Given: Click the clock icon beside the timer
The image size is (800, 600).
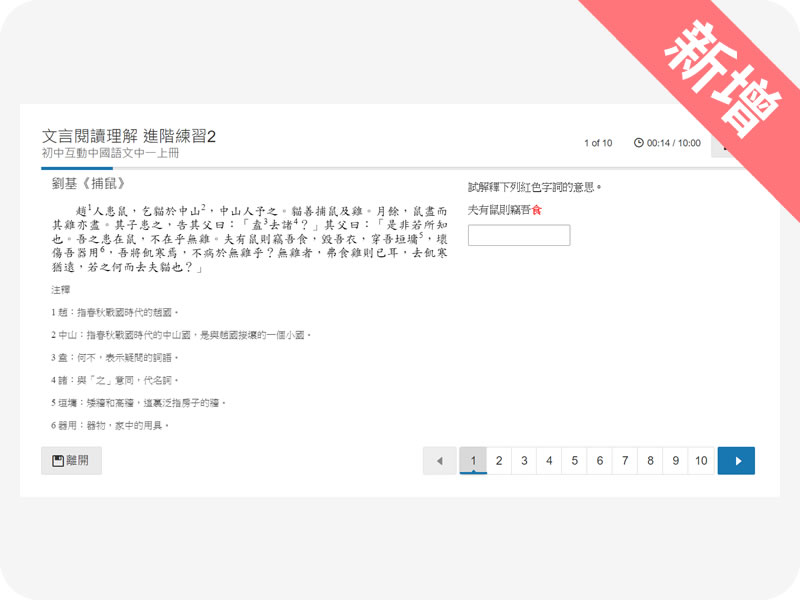Looking at the screenshot, I should pyautogui.click(x=639, y=143).
